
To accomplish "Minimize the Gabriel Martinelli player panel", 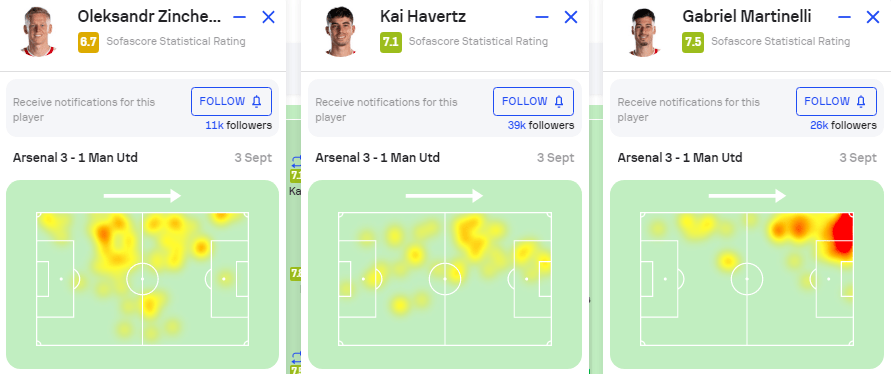I will click(844, 18).
